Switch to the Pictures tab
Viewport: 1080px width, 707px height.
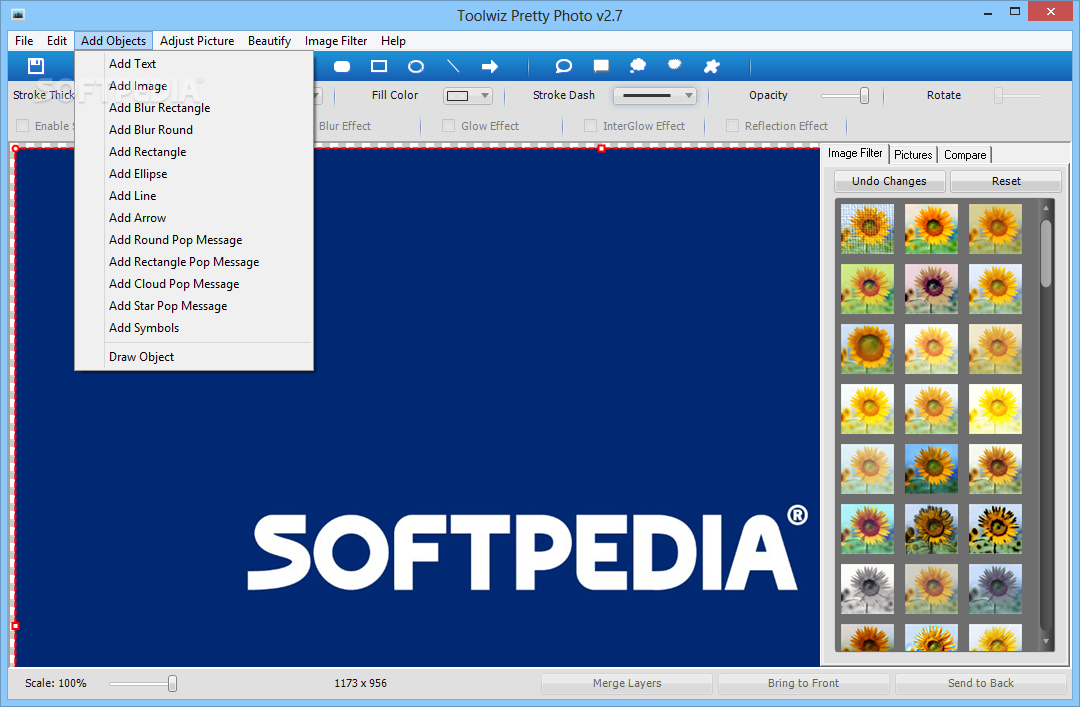913,154
